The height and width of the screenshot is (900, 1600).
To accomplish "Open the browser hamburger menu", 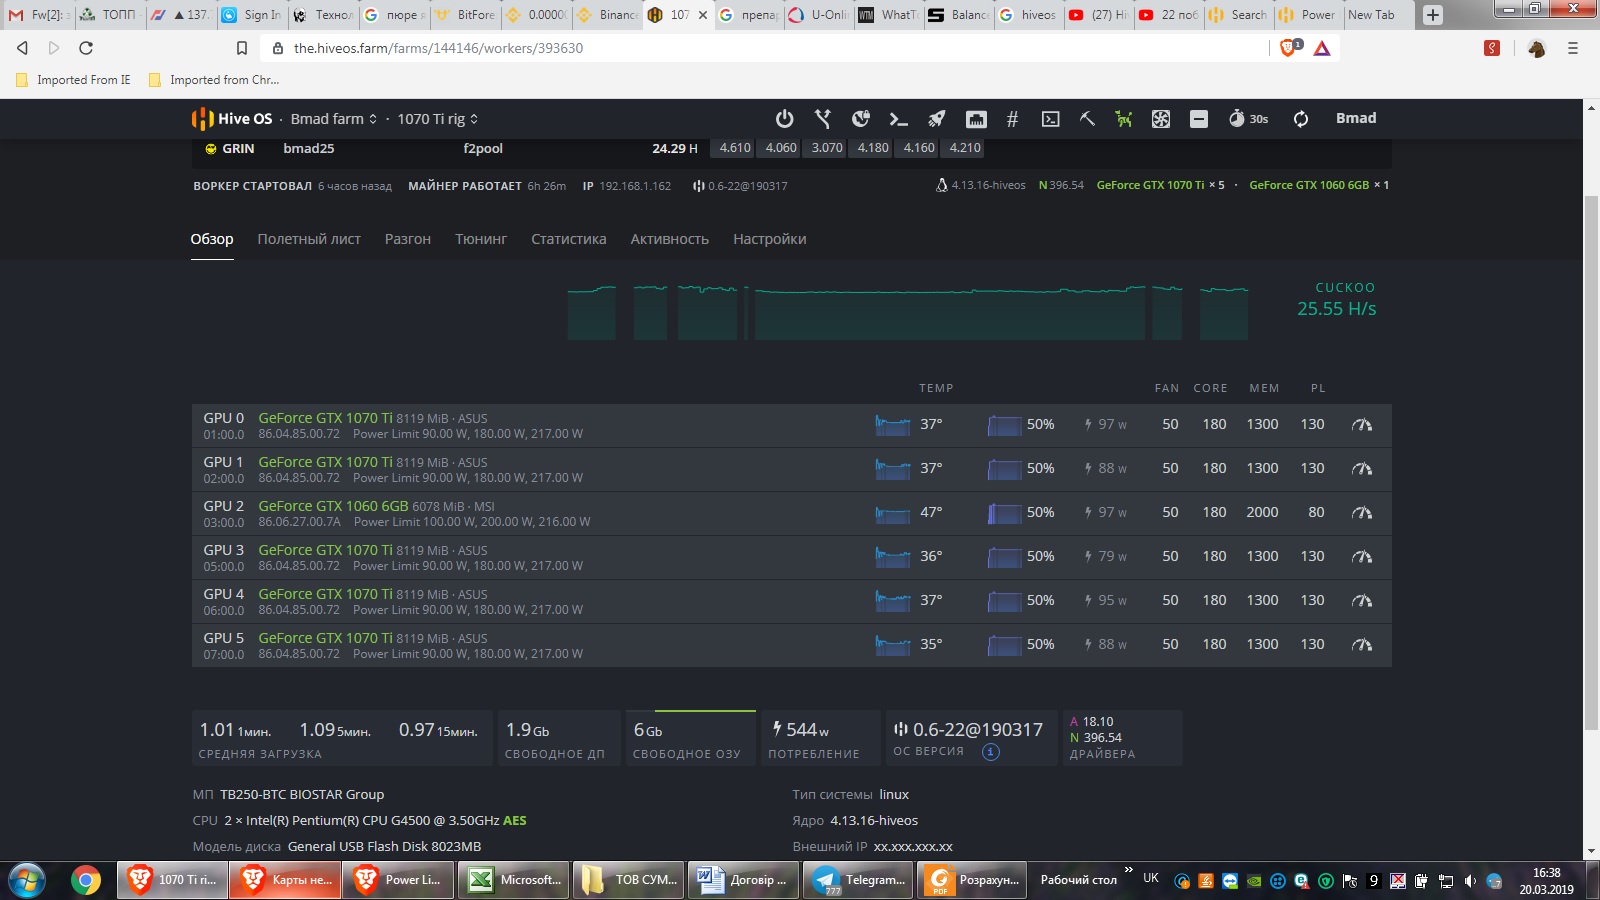I will [x=1573, y=48].
